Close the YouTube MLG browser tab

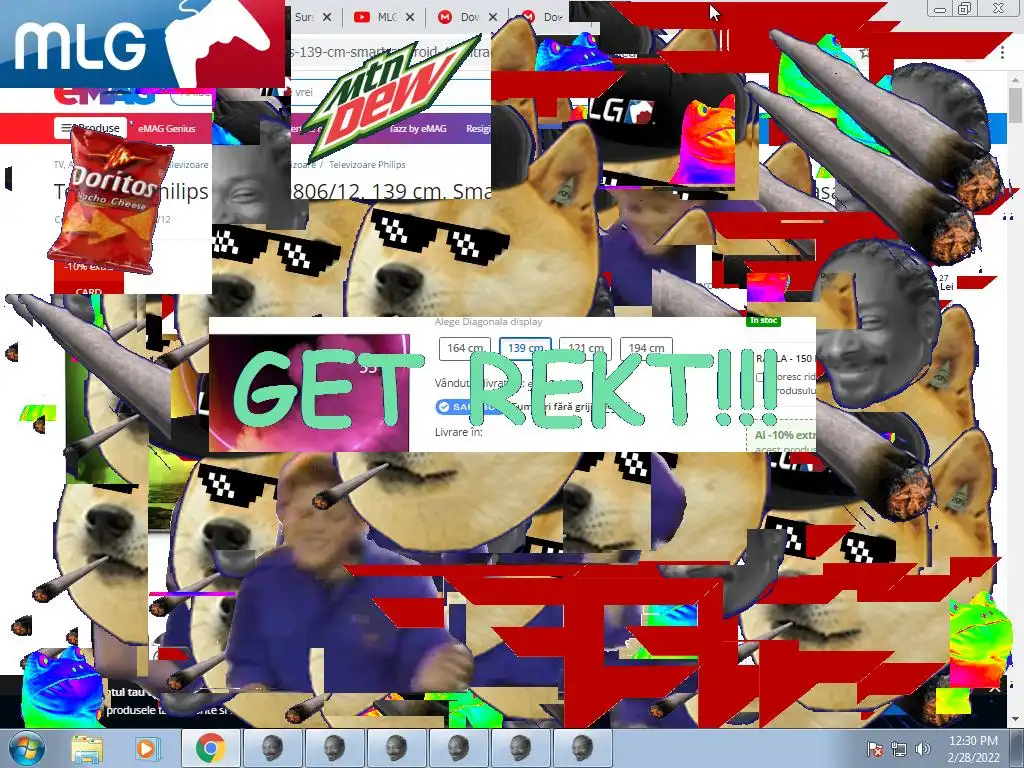(410, 17)
